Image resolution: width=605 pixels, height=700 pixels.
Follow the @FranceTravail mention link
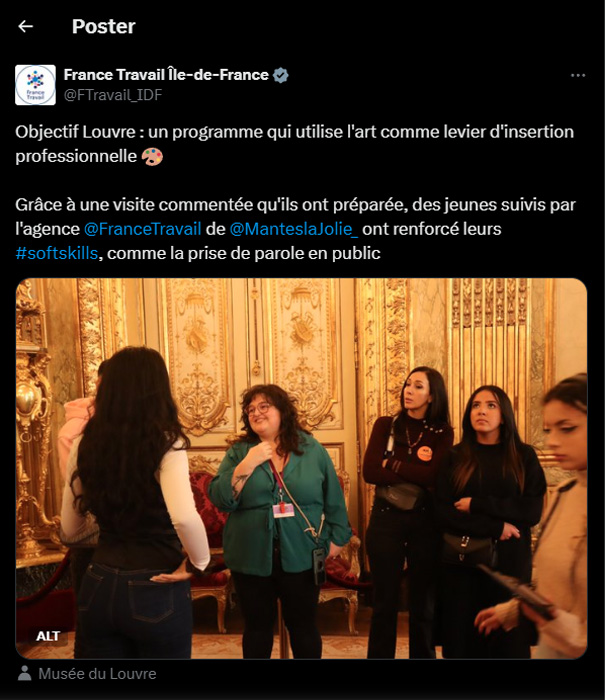click(x=142, y=229)
